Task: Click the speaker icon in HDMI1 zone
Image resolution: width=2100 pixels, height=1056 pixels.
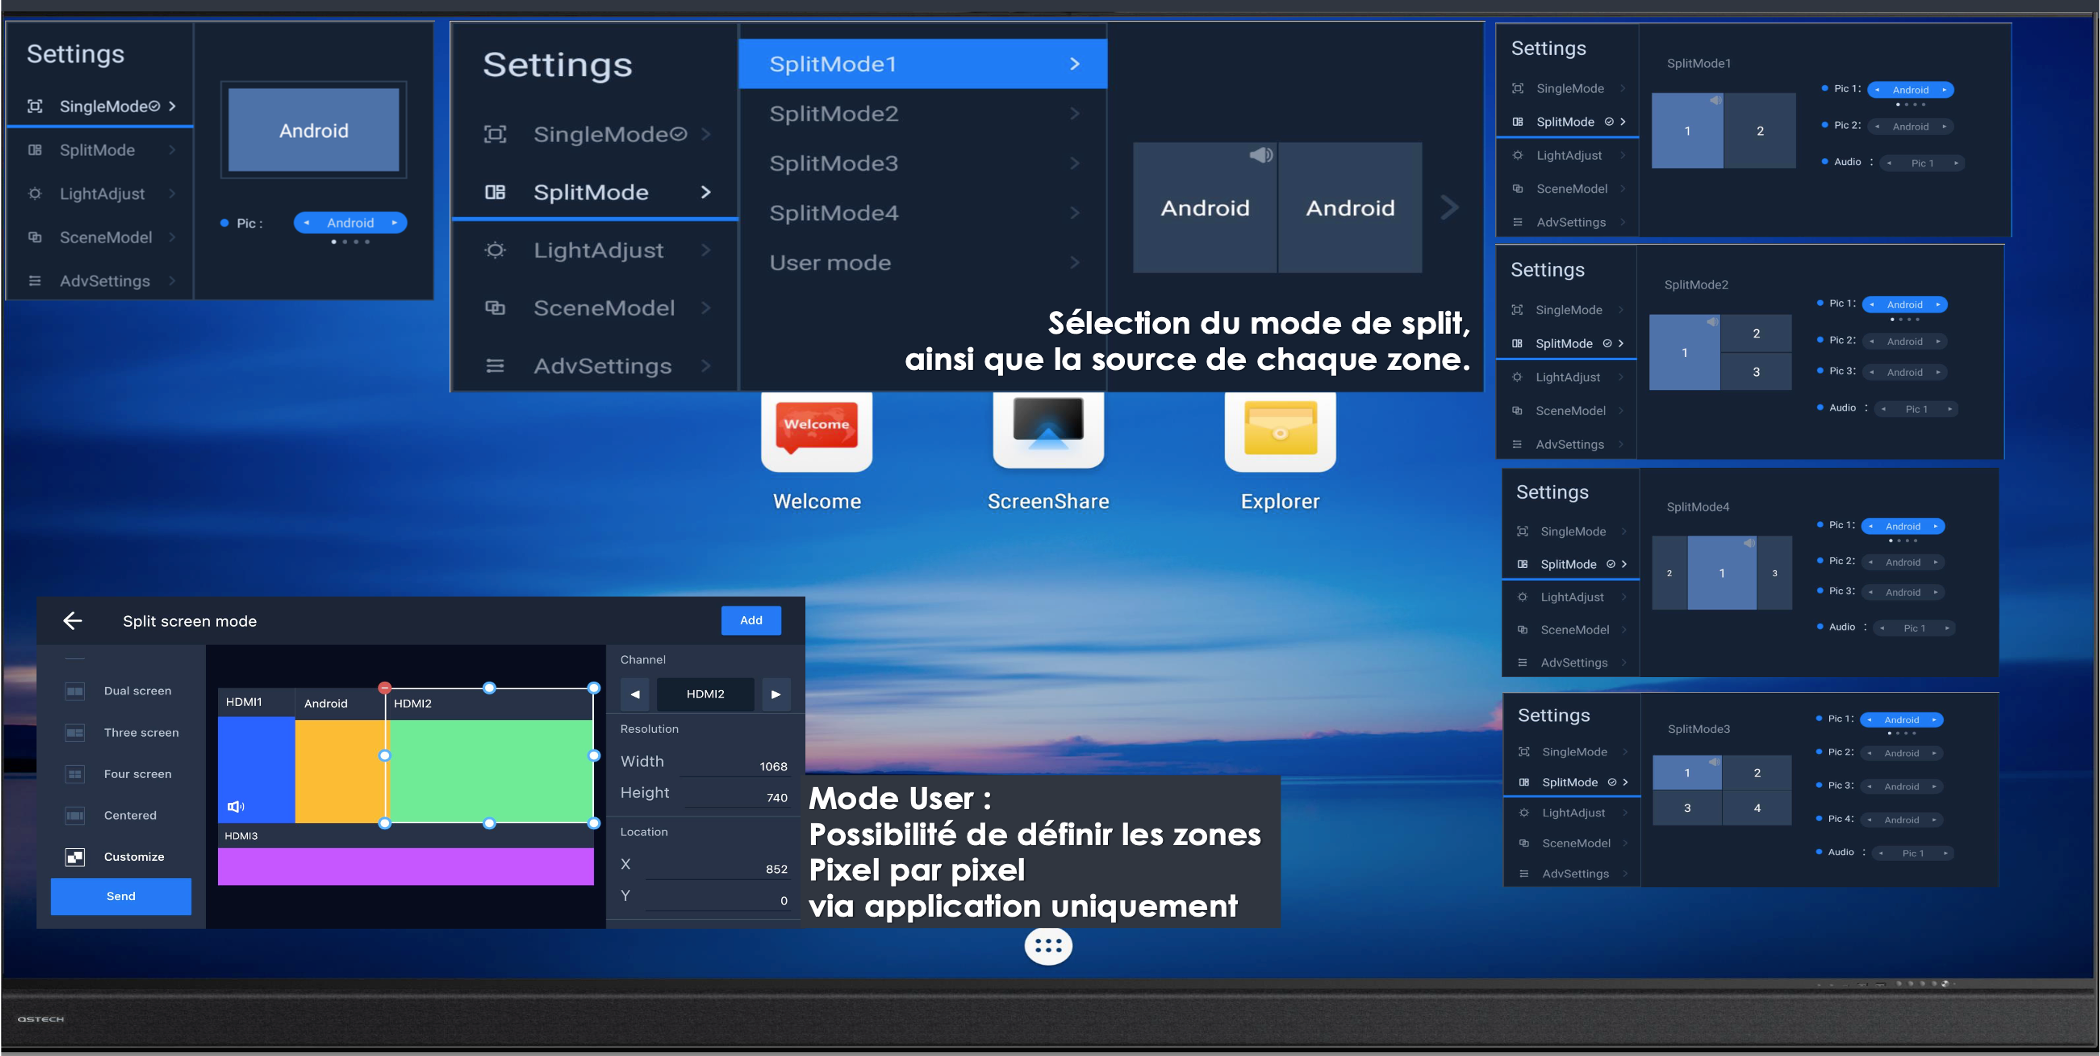Action: click(236, 806)
